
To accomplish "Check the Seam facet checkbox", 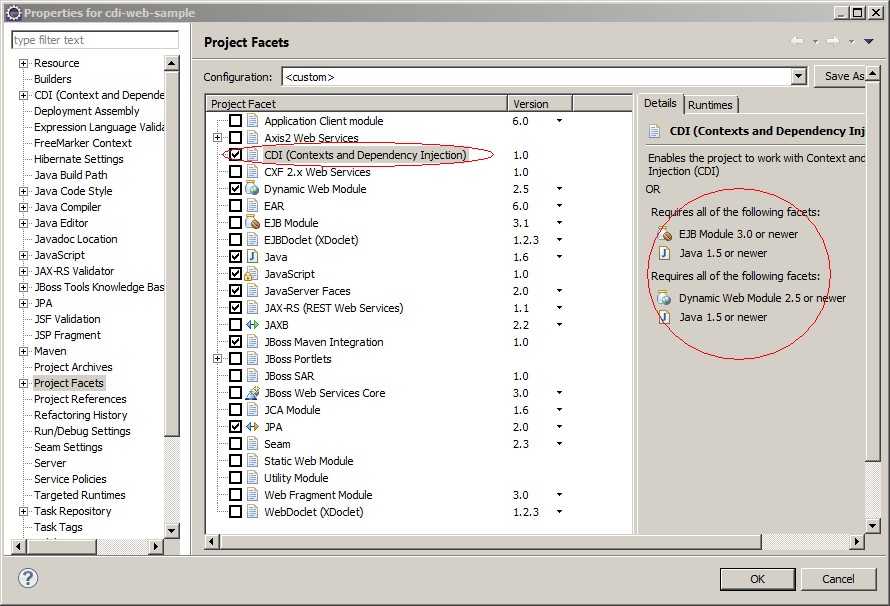I will 236,444.
